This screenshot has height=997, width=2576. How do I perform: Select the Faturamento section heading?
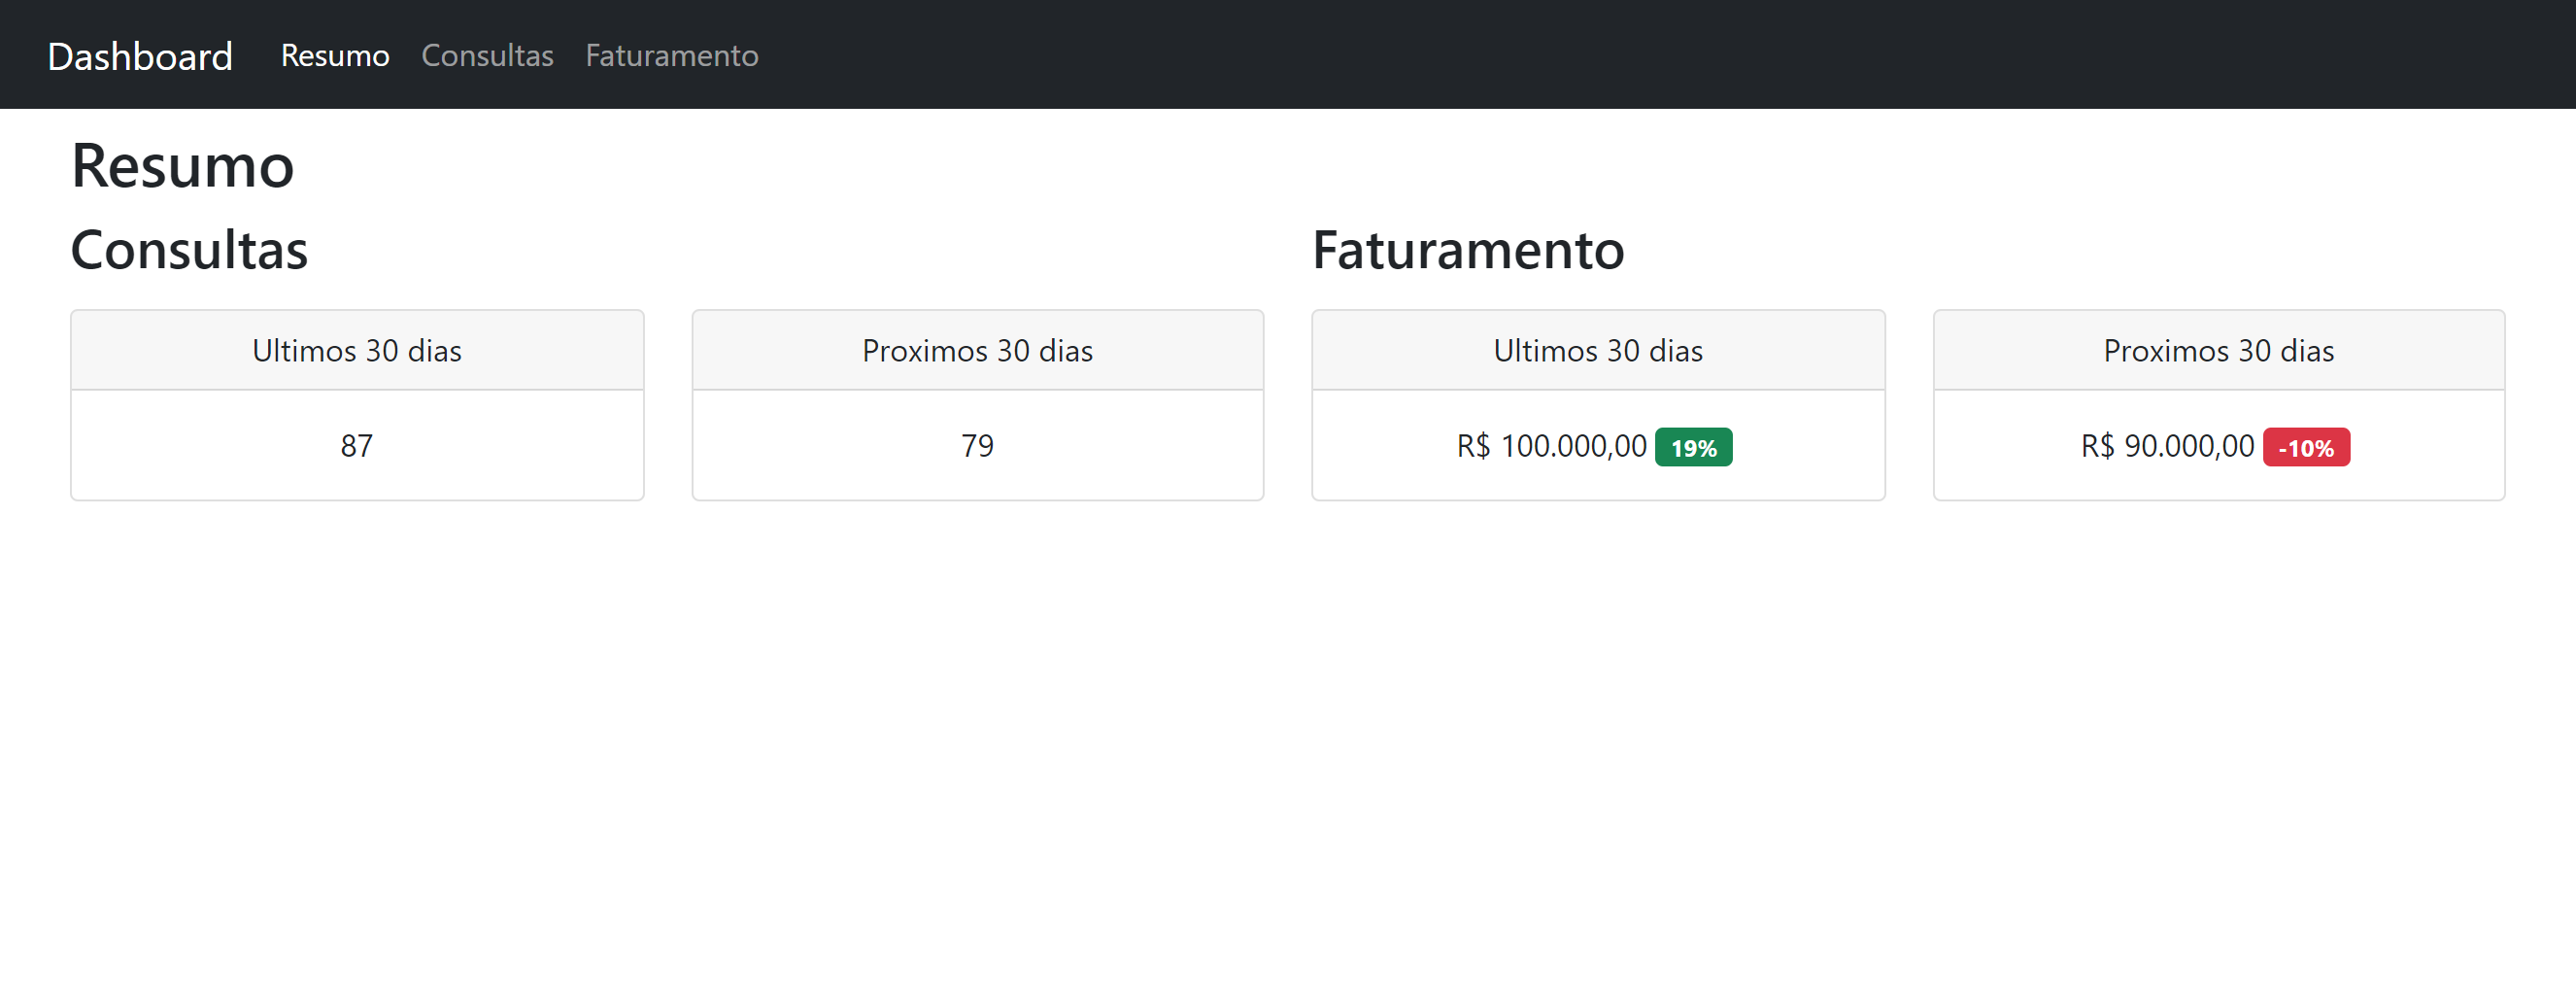[1468, 250]
